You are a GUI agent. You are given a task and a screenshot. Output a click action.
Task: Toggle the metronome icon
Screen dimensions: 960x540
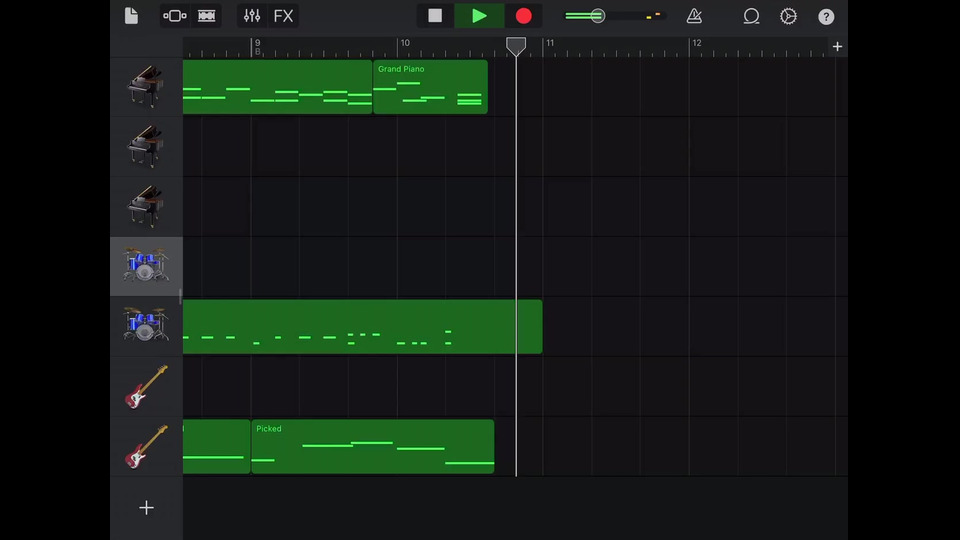tap(694, 16)
